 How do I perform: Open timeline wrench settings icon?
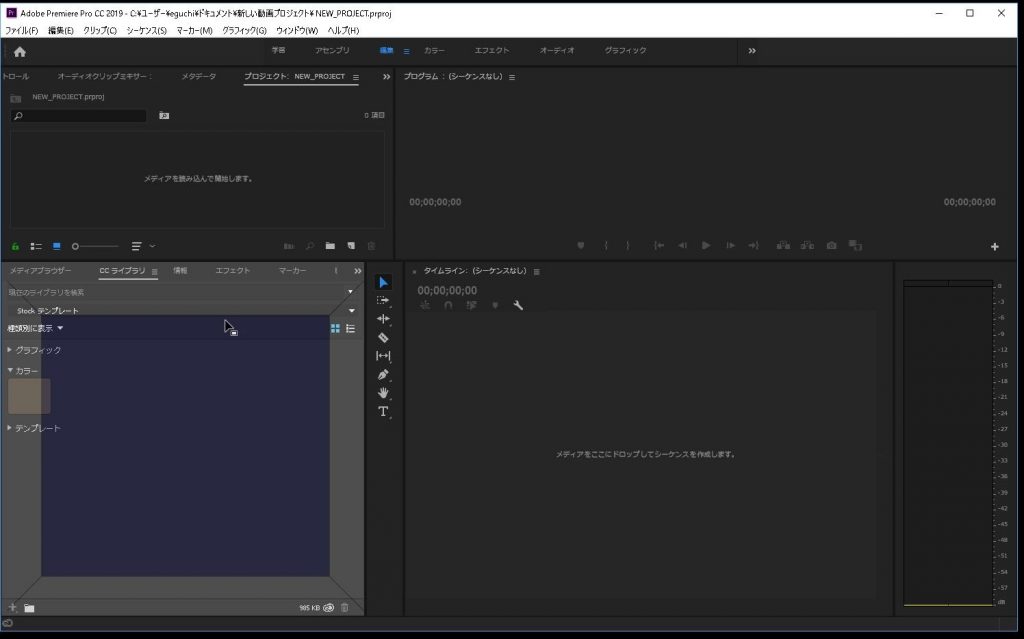pyautogui.click(x=518, y=306)
